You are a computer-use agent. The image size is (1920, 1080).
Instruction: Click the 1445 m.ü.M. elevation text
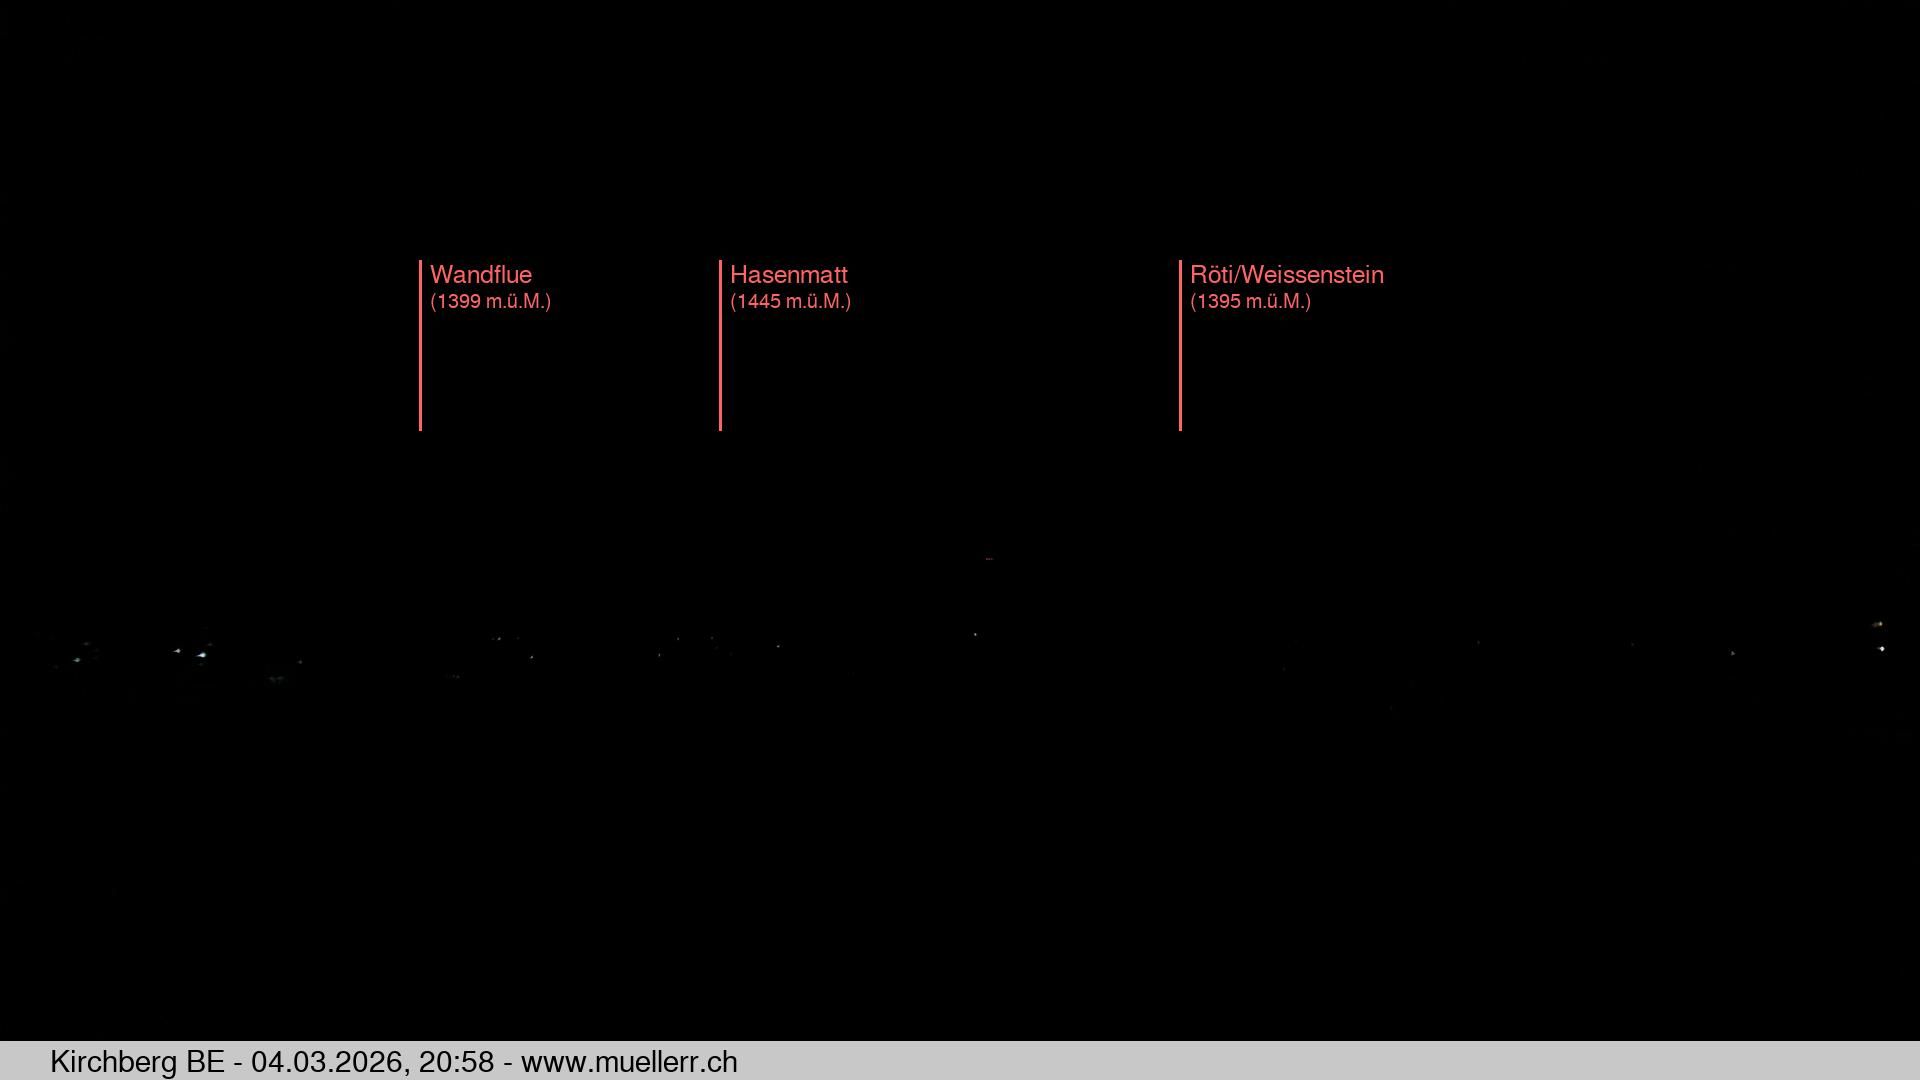coord(790,301)
